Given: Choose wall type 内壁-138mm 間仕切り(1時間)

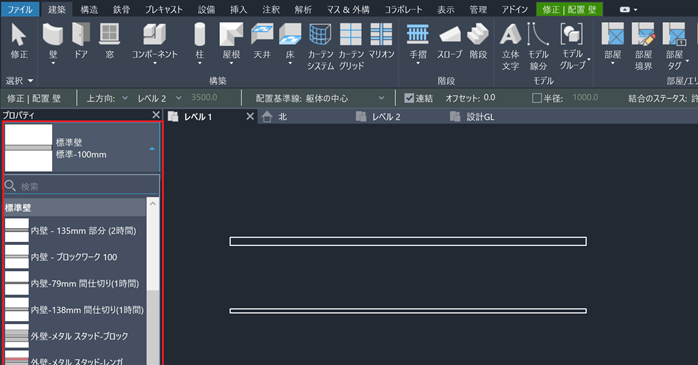Looking at the screenshot, I should (x=74, y=309).
